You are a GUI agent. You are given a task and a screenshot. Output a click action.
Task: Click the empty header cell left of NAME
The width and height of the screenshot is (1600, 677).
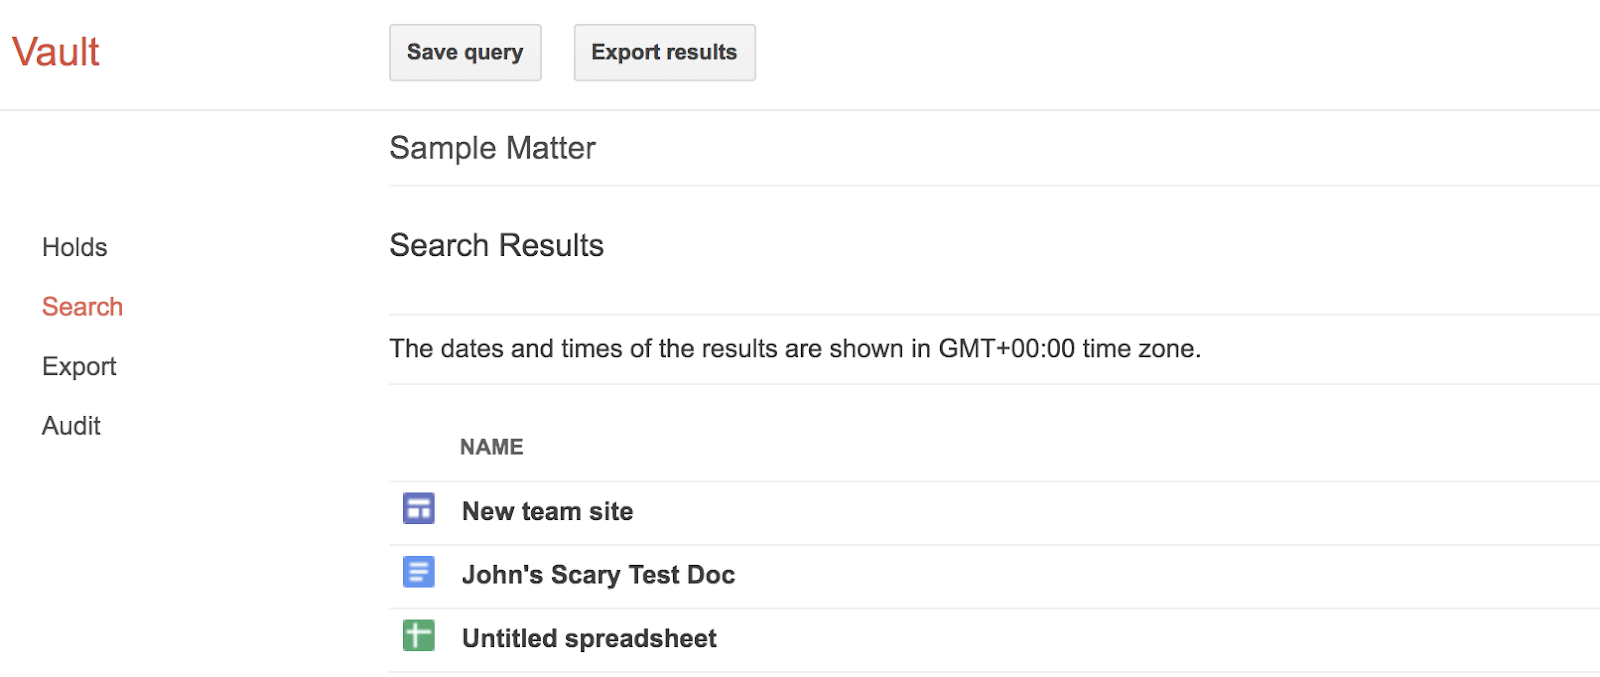point(419,447)
